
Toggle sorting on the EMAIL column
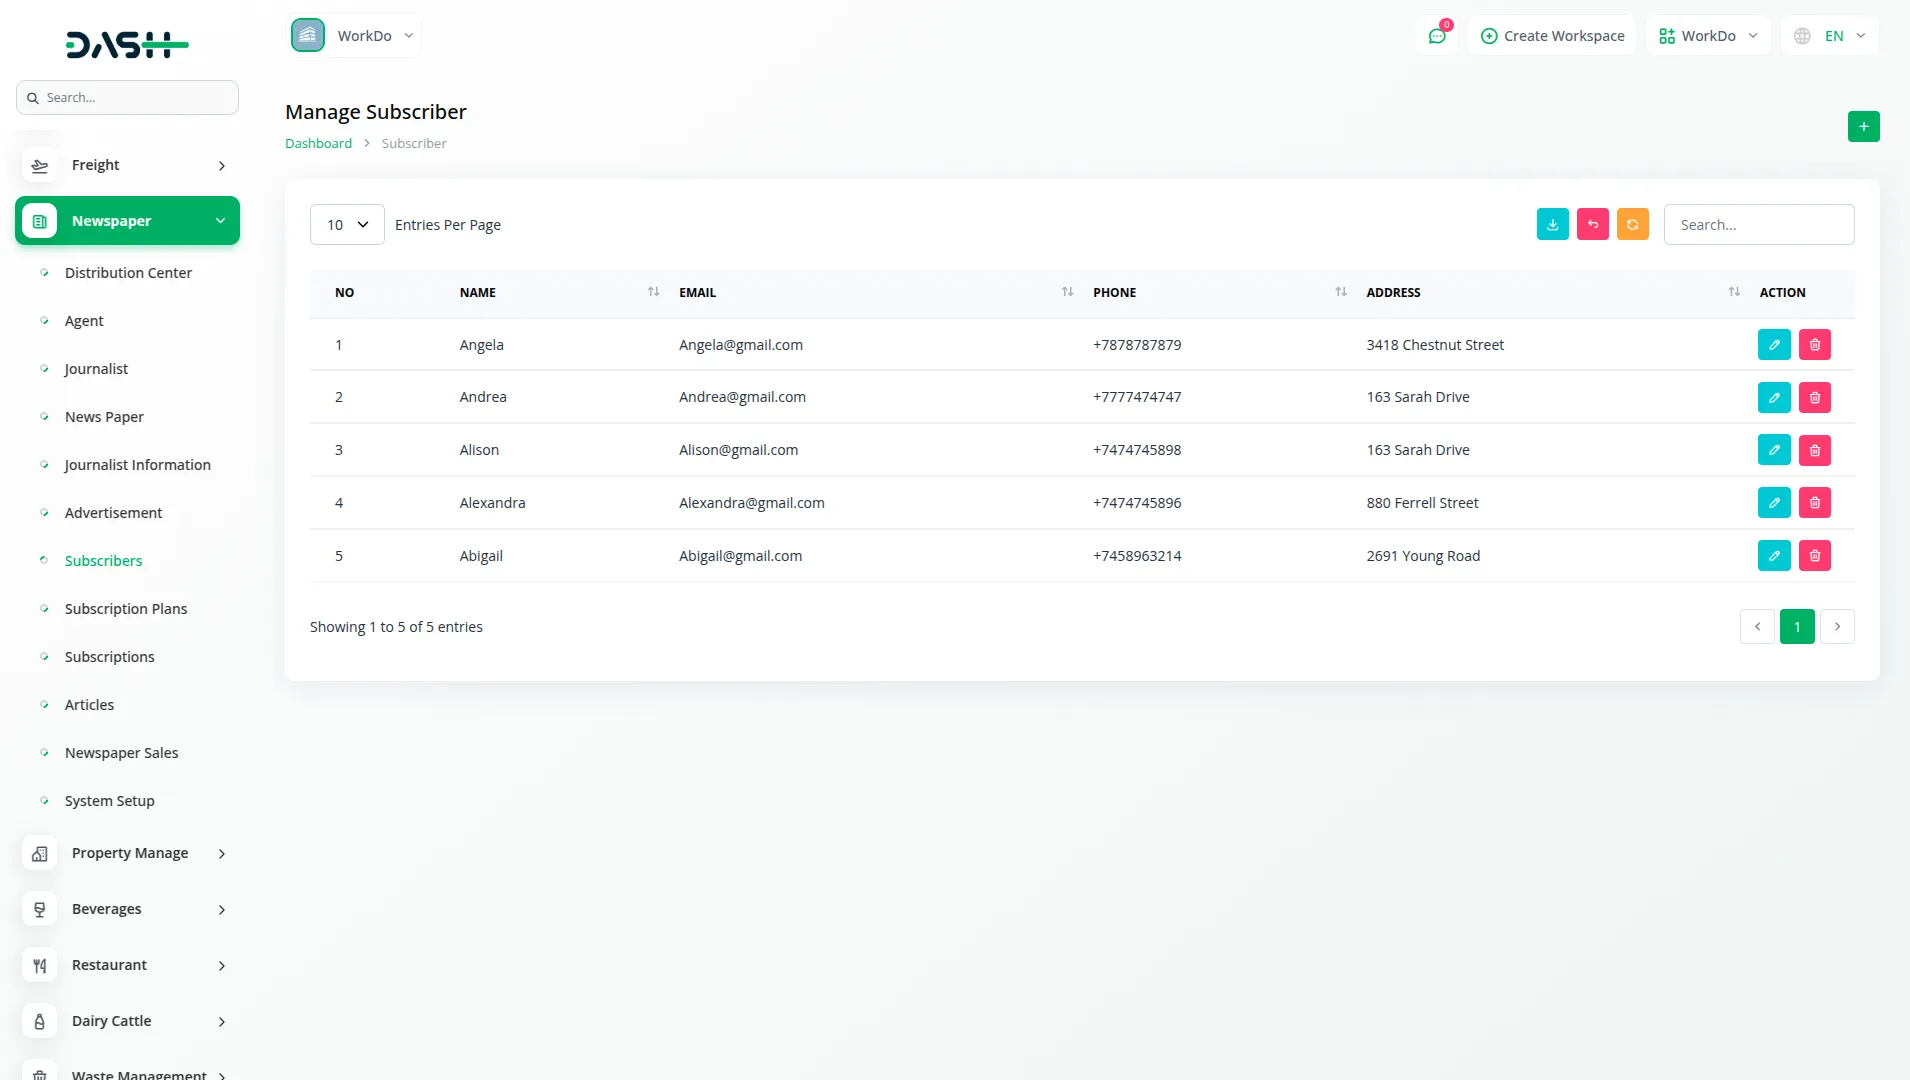coord(1066,291)
